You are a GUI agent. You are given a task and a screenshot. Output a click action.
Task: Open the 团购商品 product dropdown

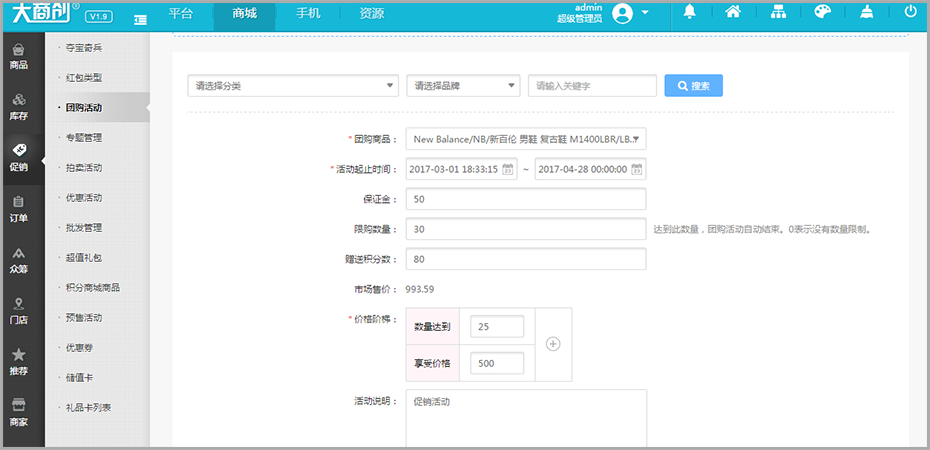point(525,139)
